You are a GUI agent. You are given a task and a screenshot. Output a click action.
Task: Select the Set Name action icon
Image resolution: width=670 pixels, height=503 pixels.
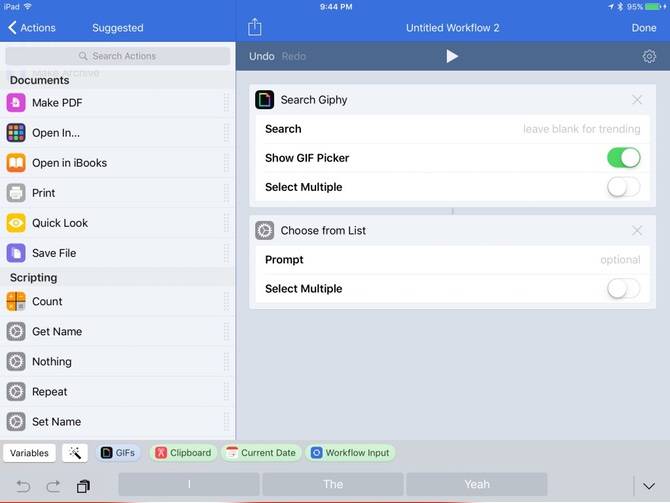pos(16,421)
